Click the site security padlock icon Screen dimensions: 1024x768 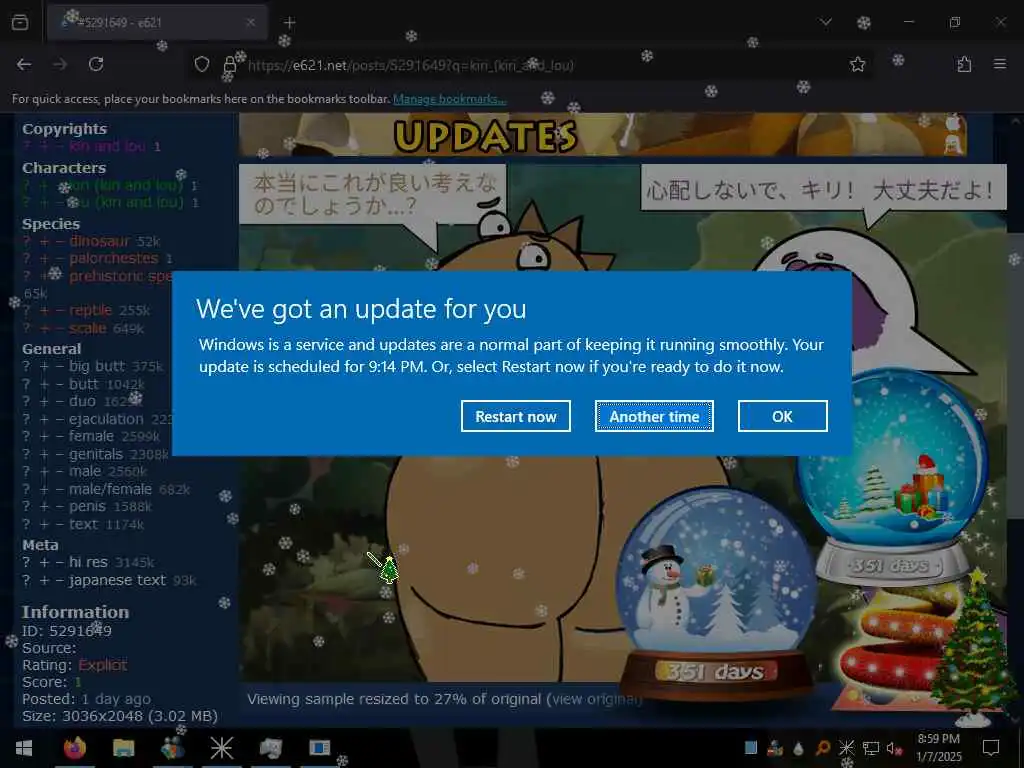230,65
